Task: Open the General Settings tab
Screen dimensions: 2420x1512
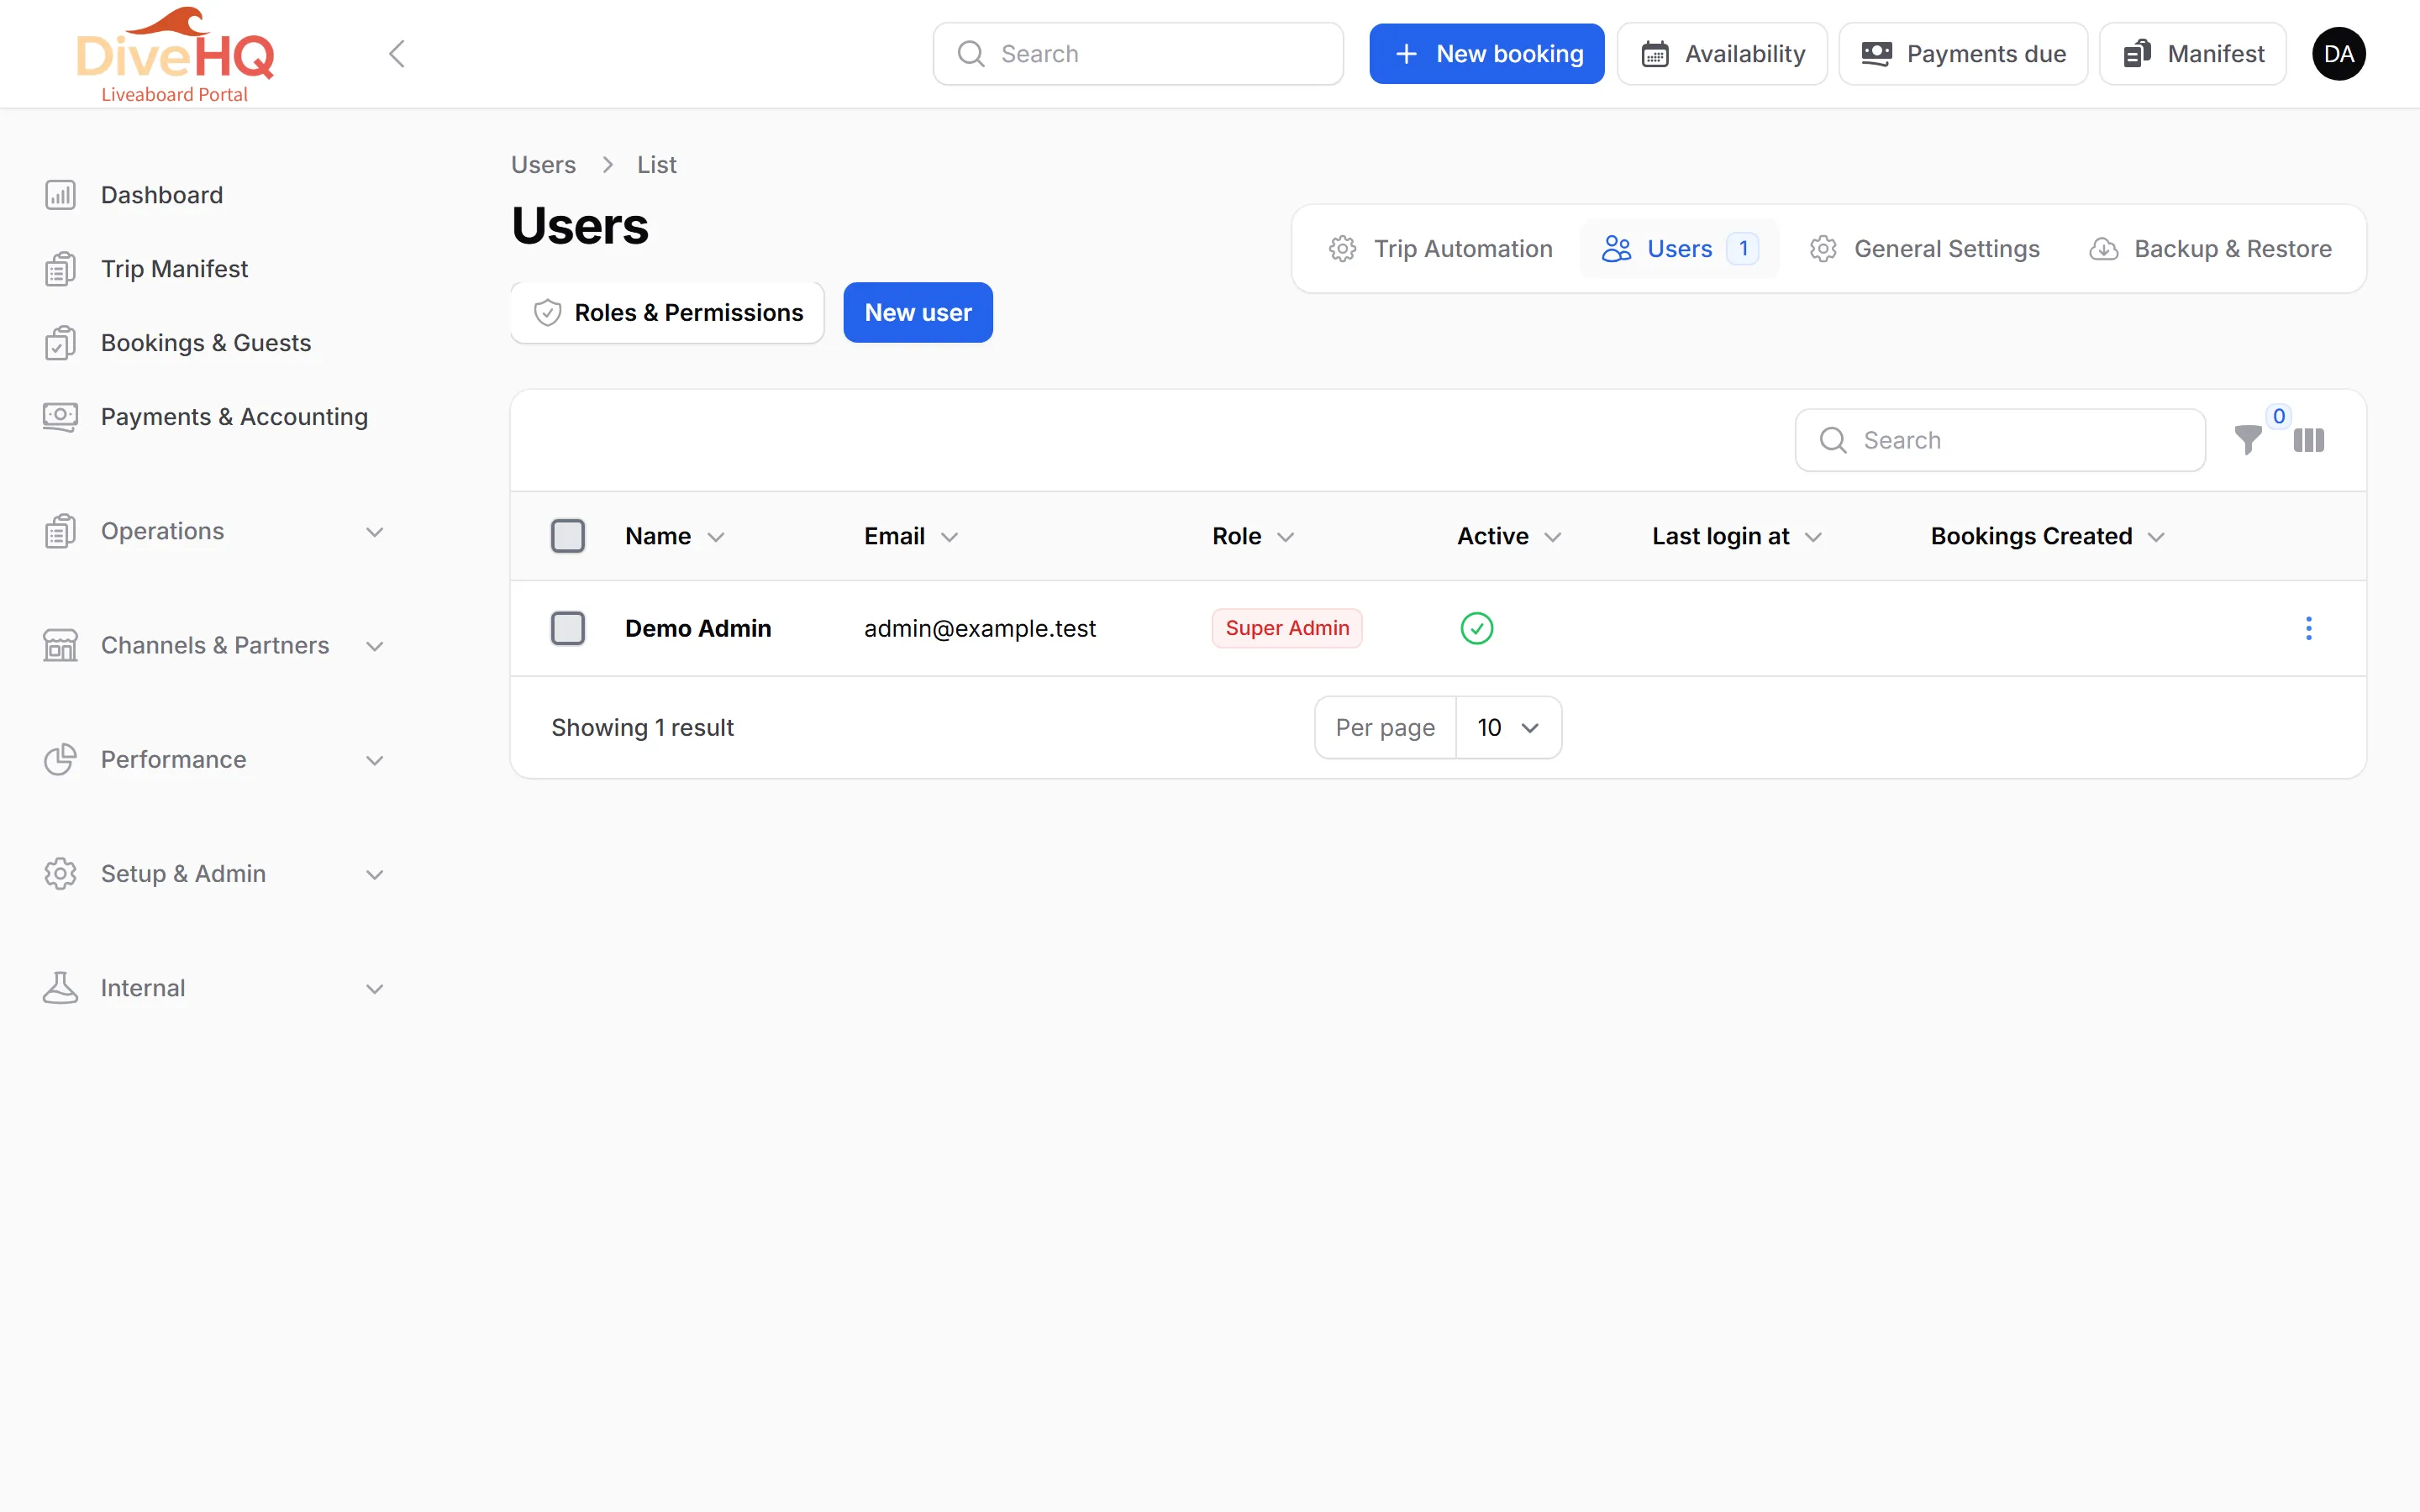Action: click(x=1924, y=248)
